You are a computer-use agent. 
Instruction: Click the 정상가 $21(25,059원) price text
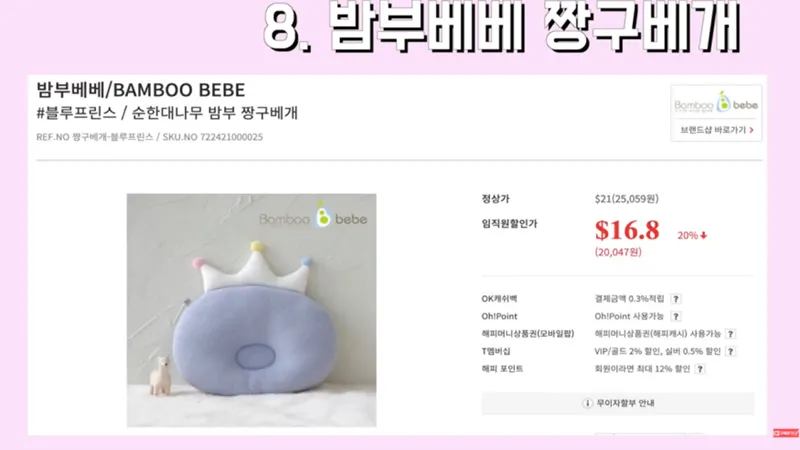[x=627, y=199]
